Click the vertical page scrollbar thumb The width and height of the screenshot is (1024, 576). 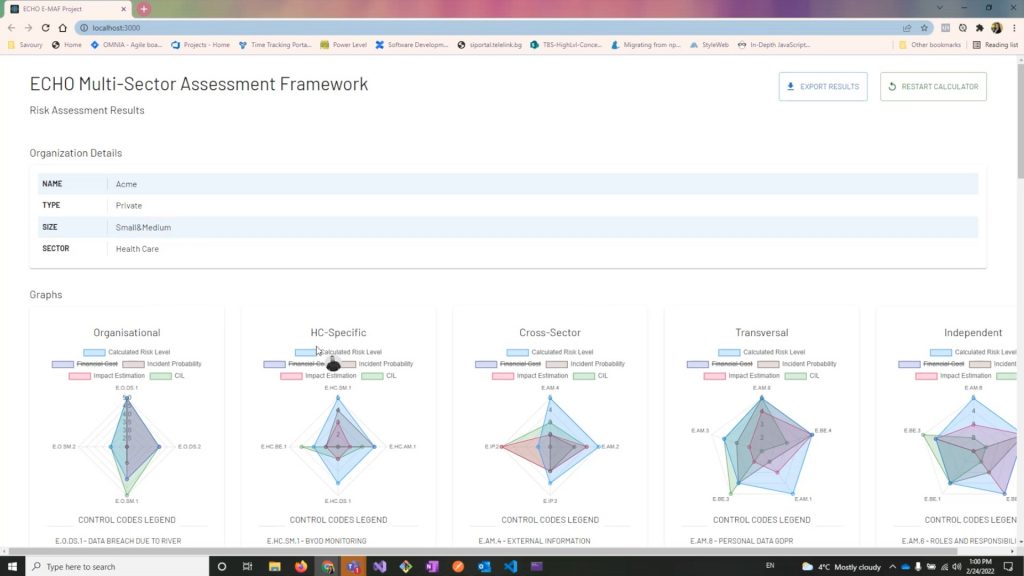(1020, 120)
